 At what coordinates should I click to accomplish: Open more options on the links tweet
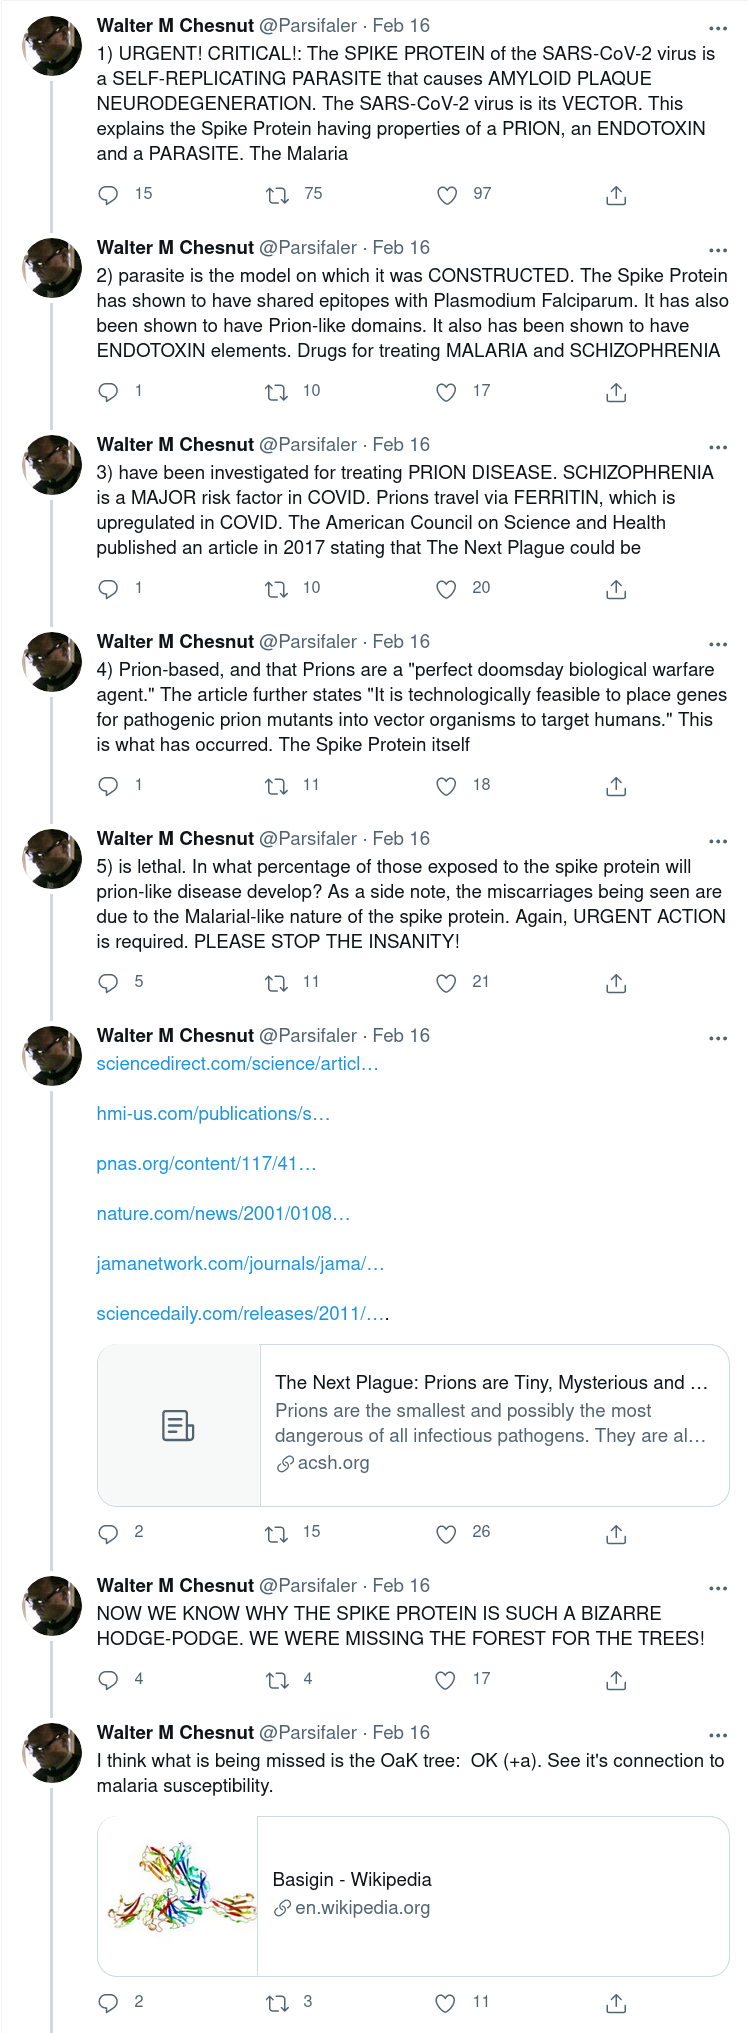click(x=718, y=1038)
